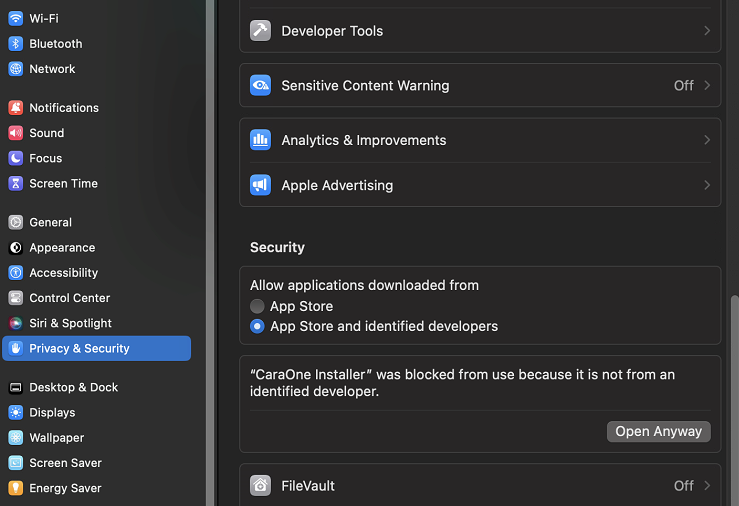Click the settings pane vertical scrollbar

coord(734,400)
